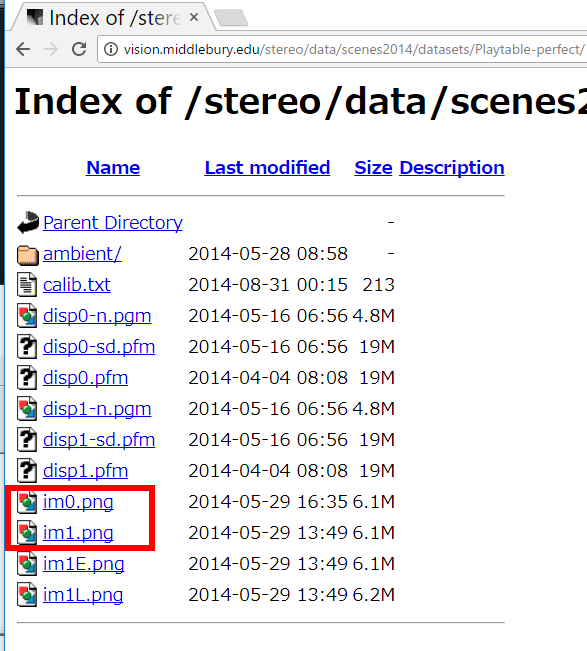Open im1E.png image link
This screenshot has height=651, width=587.
(x=83, y=564)
